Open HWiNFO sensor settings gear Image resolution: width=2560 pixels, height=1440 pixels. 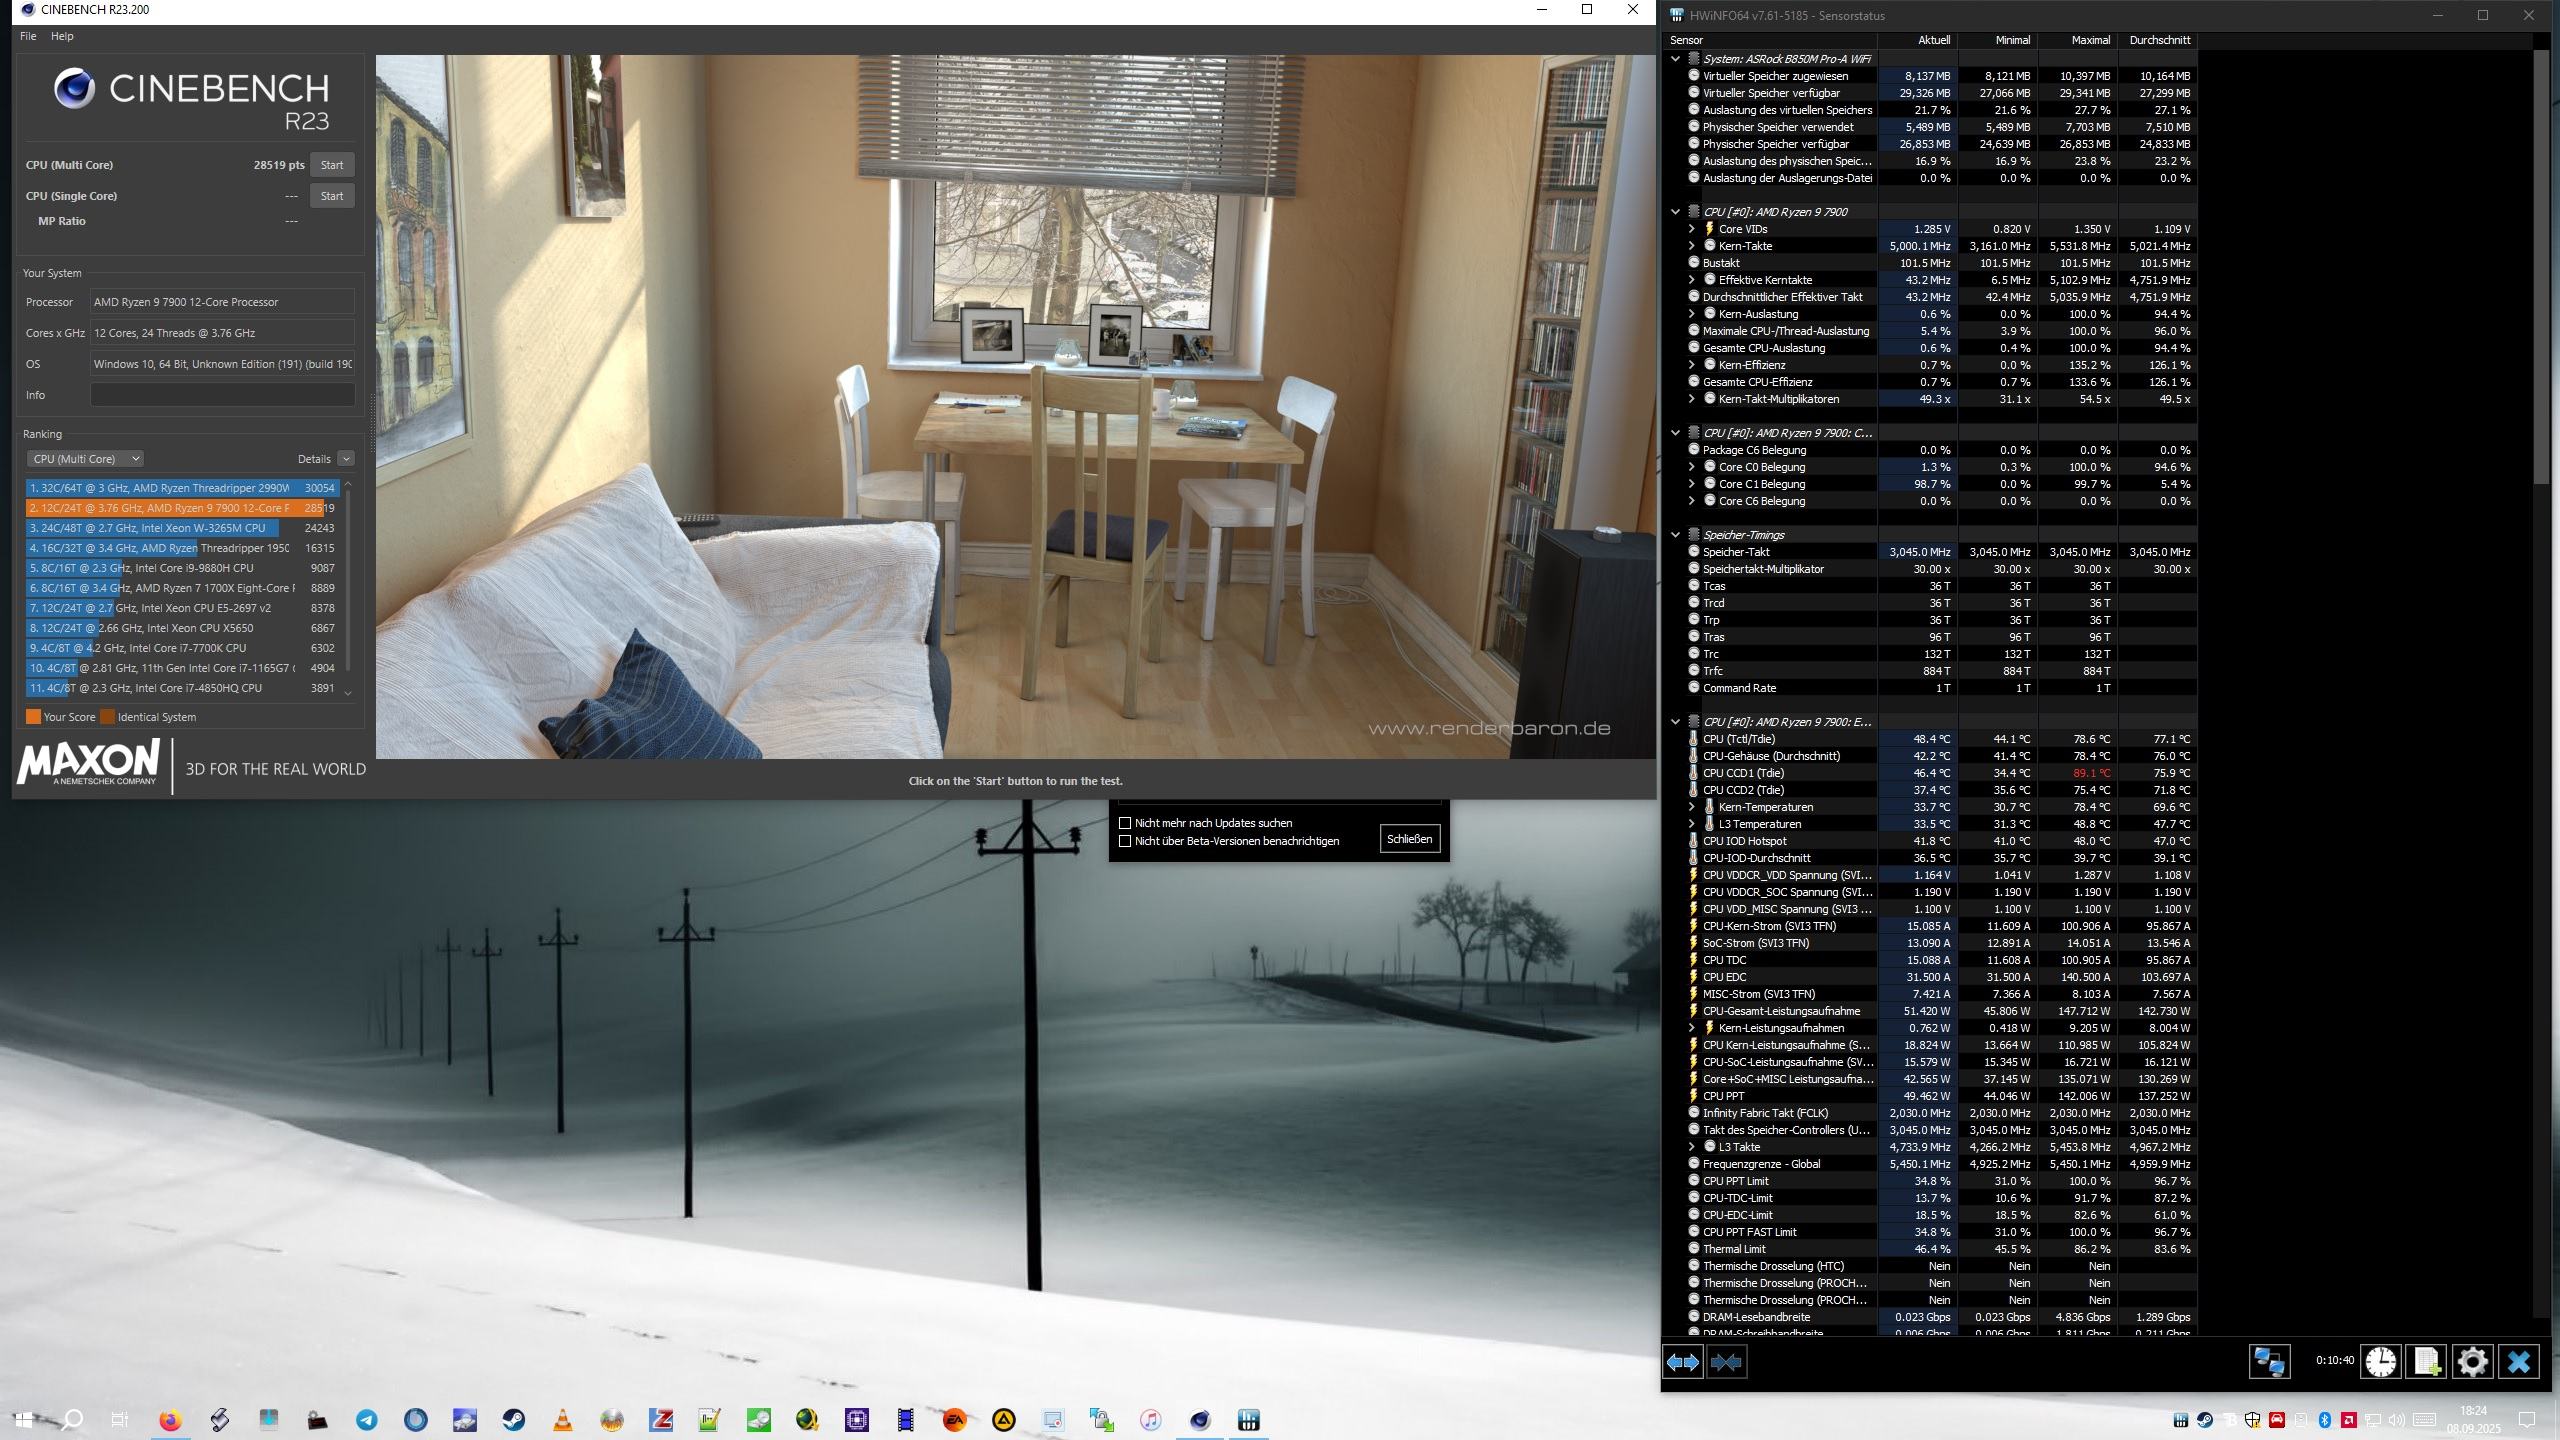coord(2472,1362)
